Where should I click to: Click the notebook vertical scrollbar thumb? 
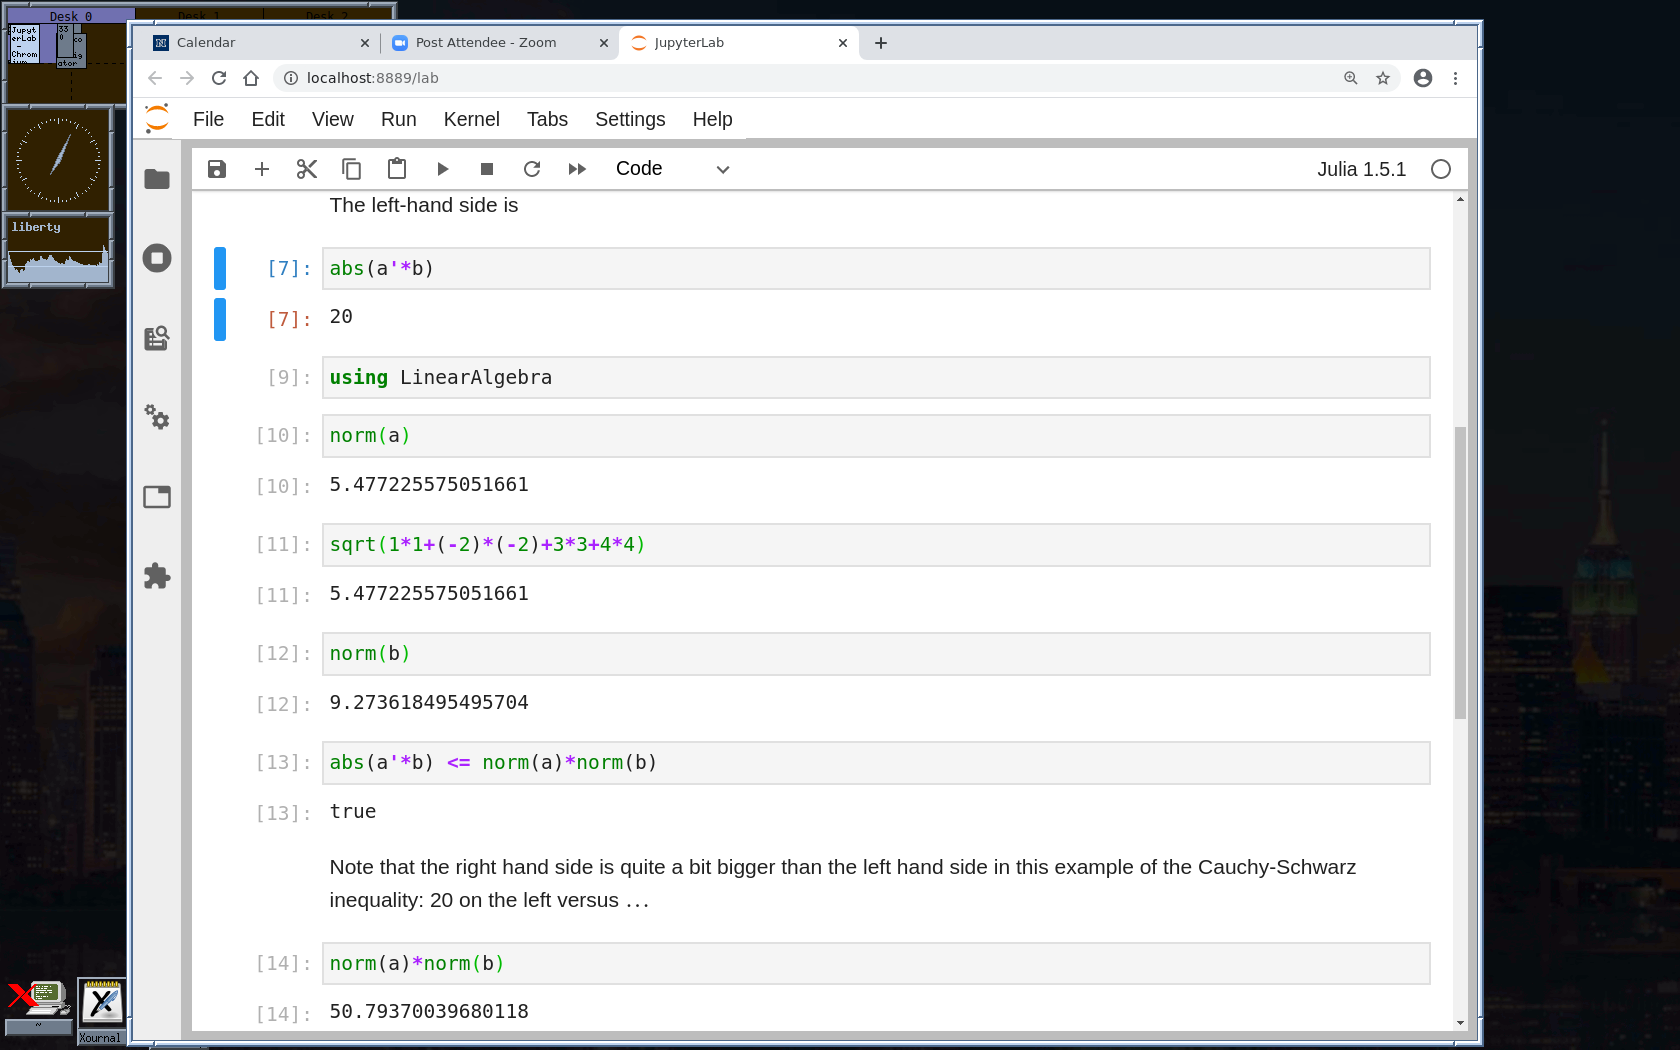tap(1460, 570)
